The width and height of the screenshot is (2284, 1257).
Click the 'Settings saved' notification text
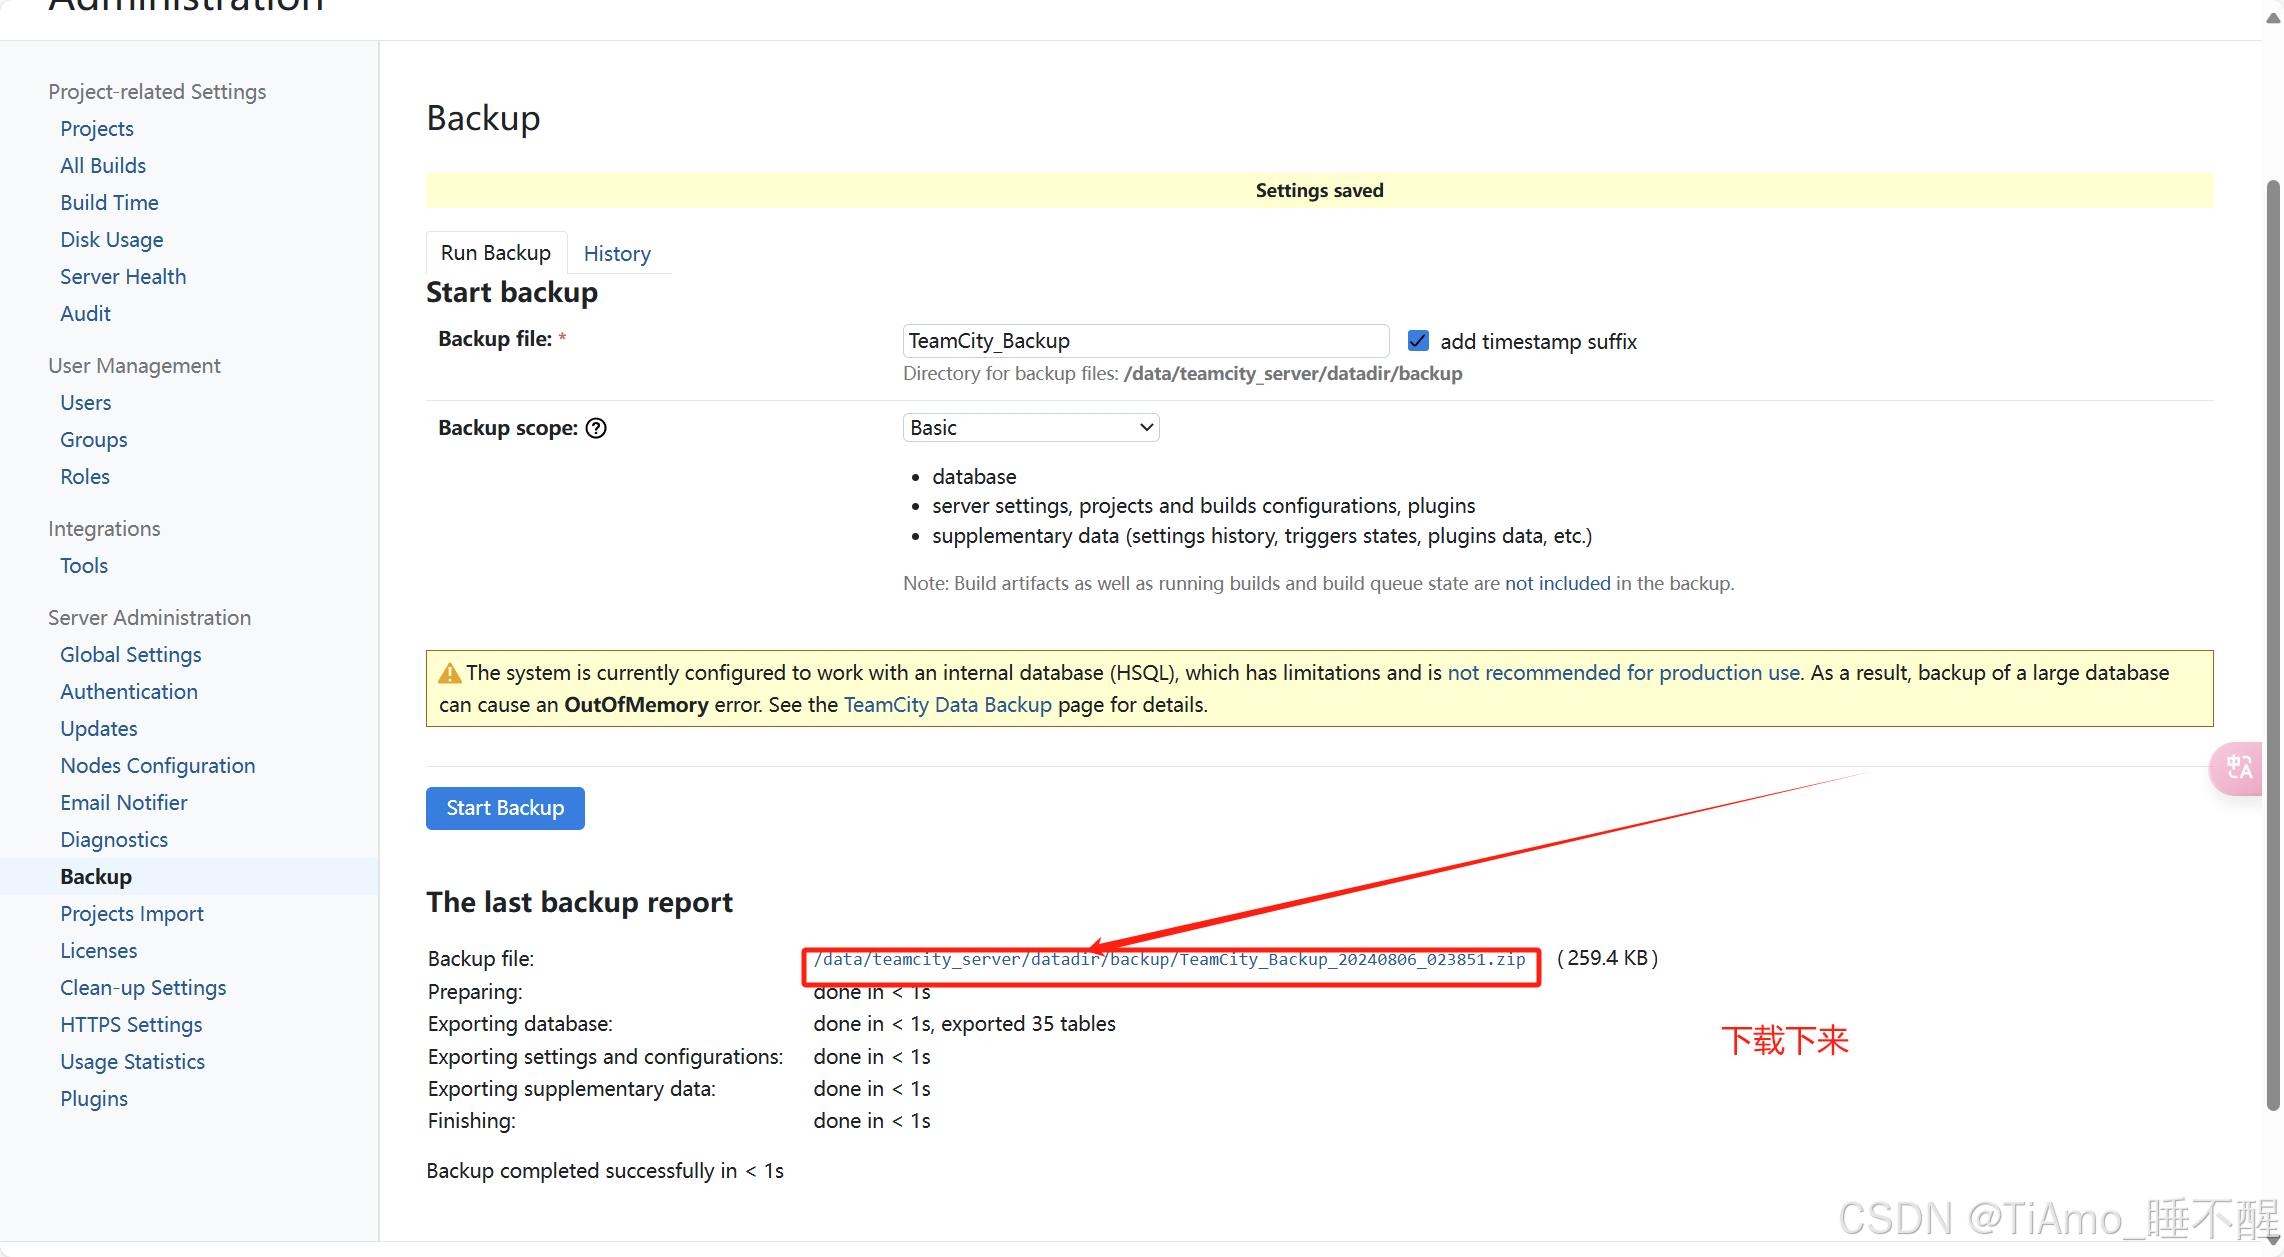(1320, 191)
